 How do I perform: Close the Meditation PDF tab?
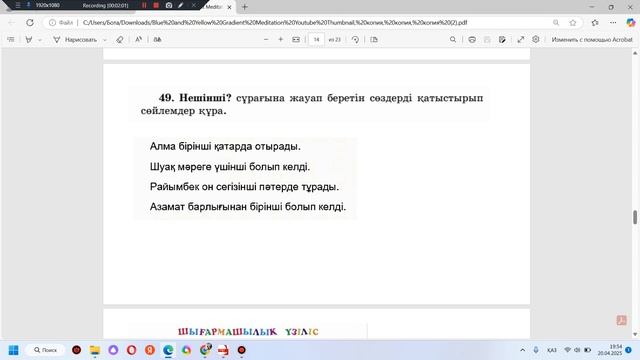[x=229, y=7]
